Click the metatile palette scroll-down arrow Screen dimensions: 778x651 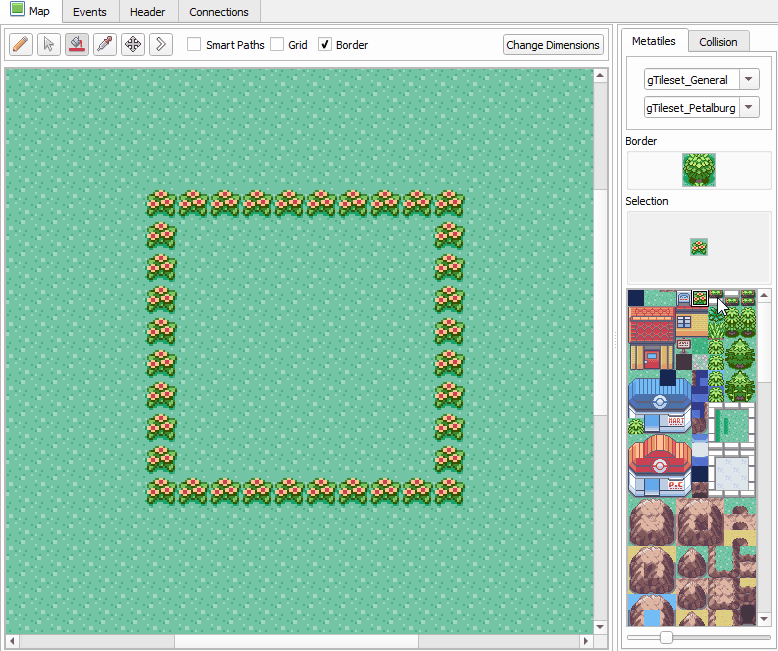click(765, 620)
